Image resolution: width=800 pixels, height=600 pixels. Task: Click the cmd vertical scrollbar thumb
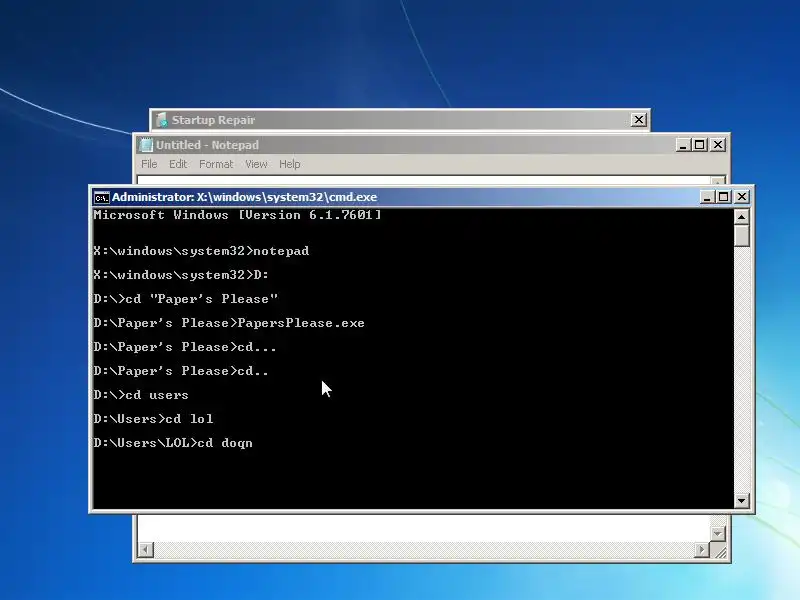point(741,236)
